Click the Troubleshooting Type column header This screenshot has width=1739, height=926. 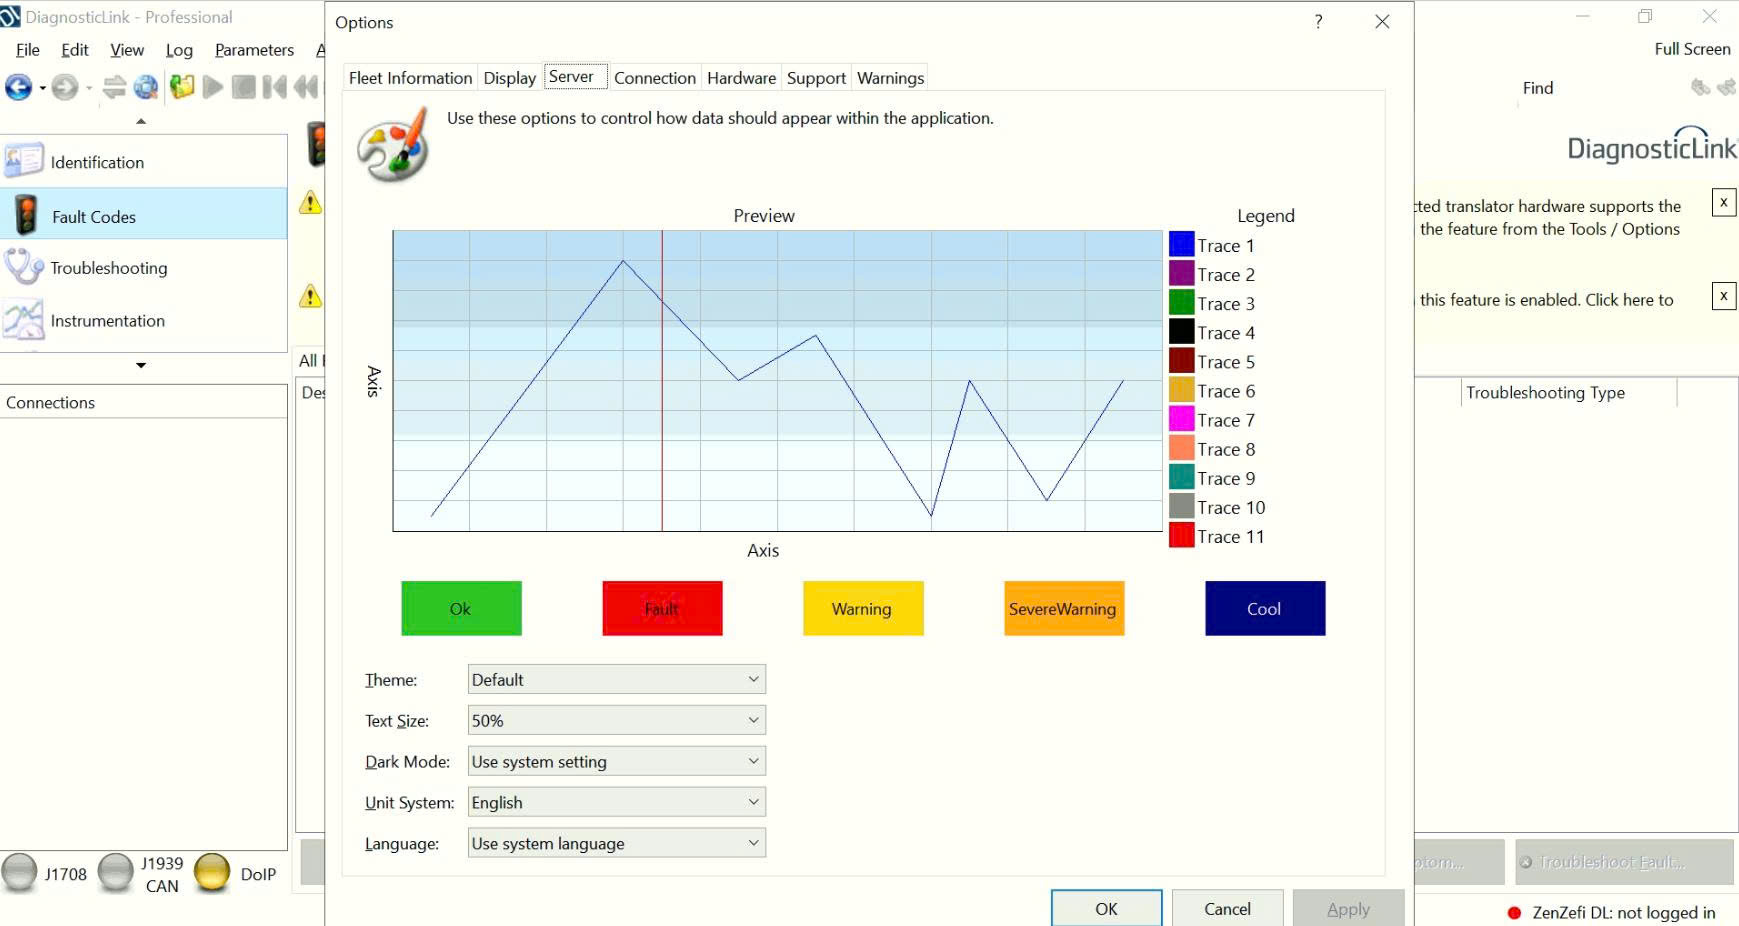tap(1569, 393)
